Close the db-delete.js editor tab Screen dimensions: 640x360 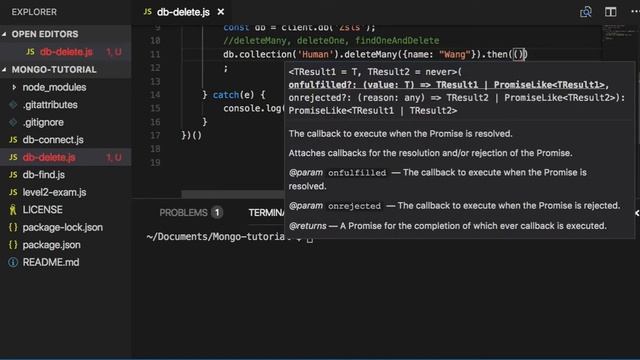221,12
